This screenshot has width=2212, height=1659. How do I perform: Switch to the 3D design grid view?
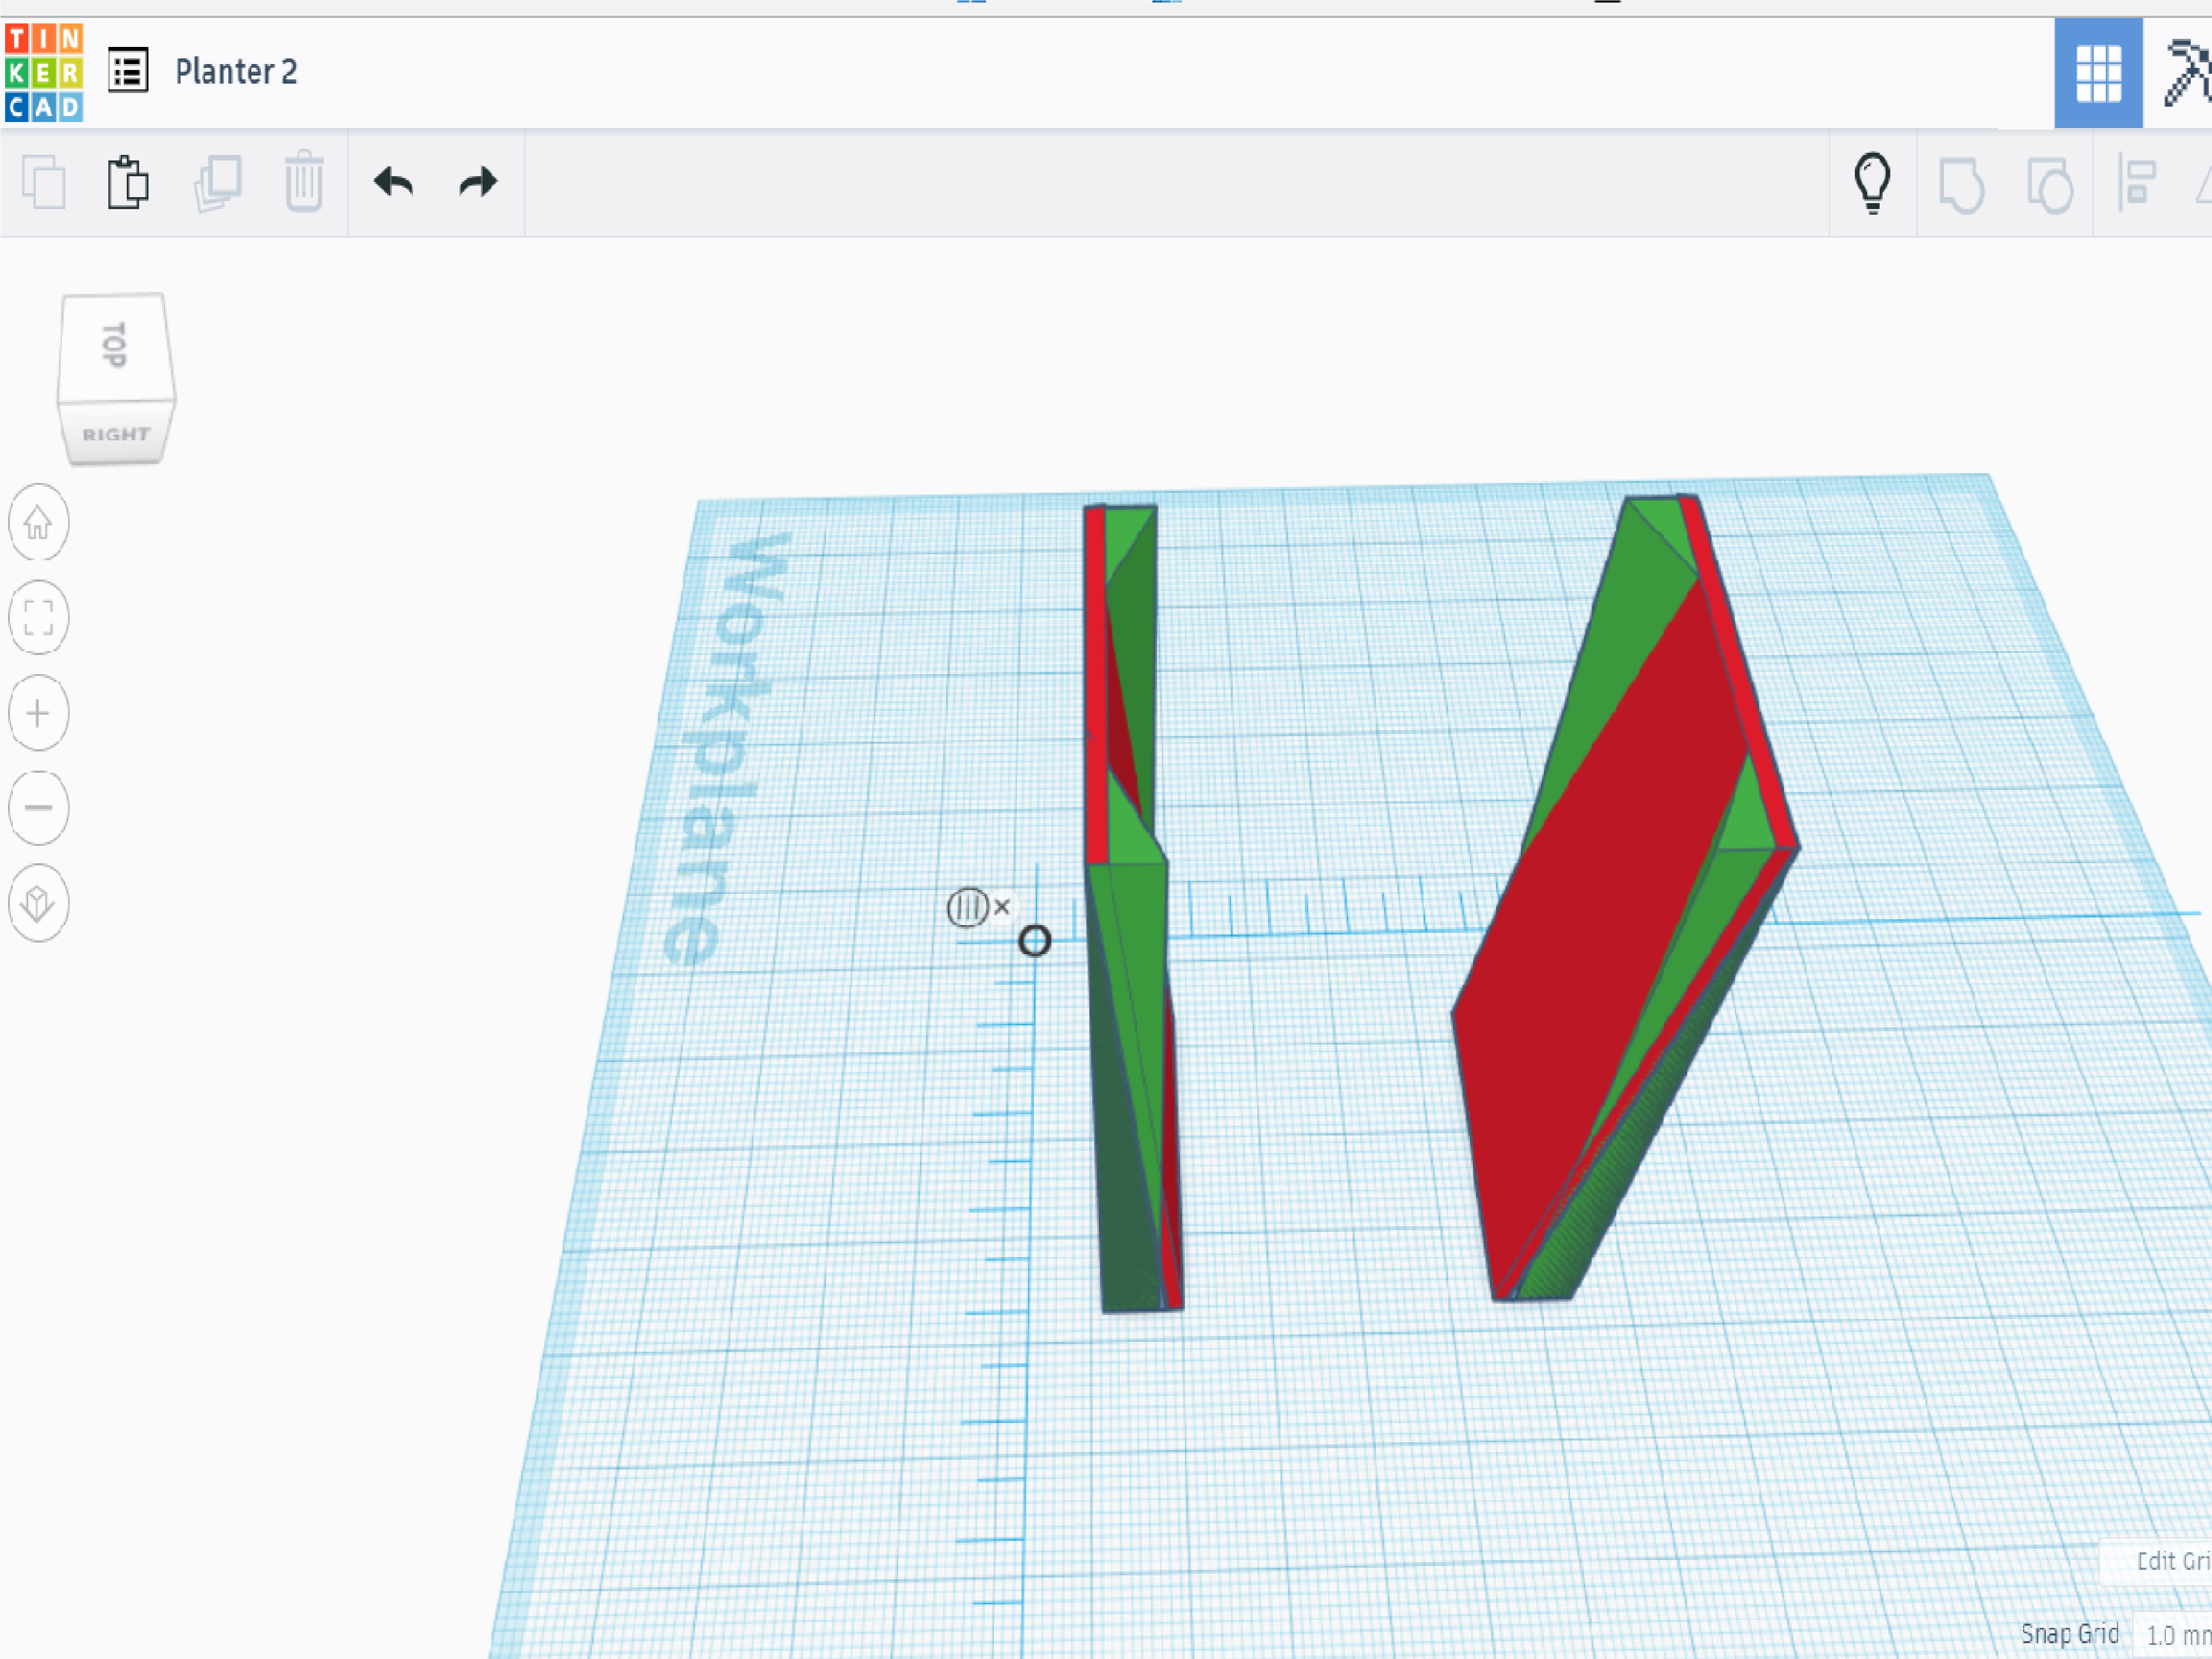click(x=2098, y=73)
